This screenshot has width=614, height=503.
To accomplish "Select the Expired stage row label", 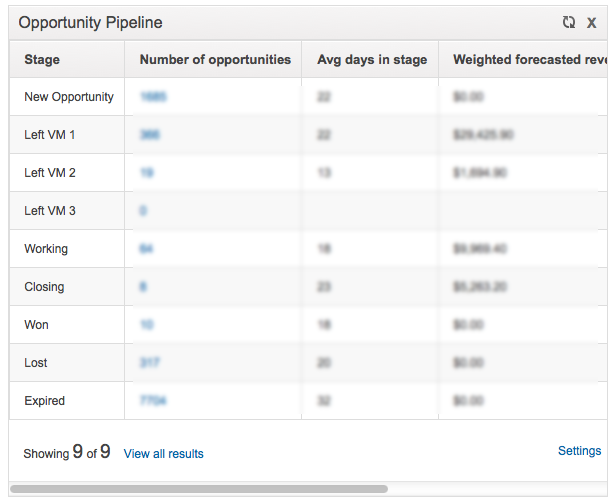I will [45, 401].
